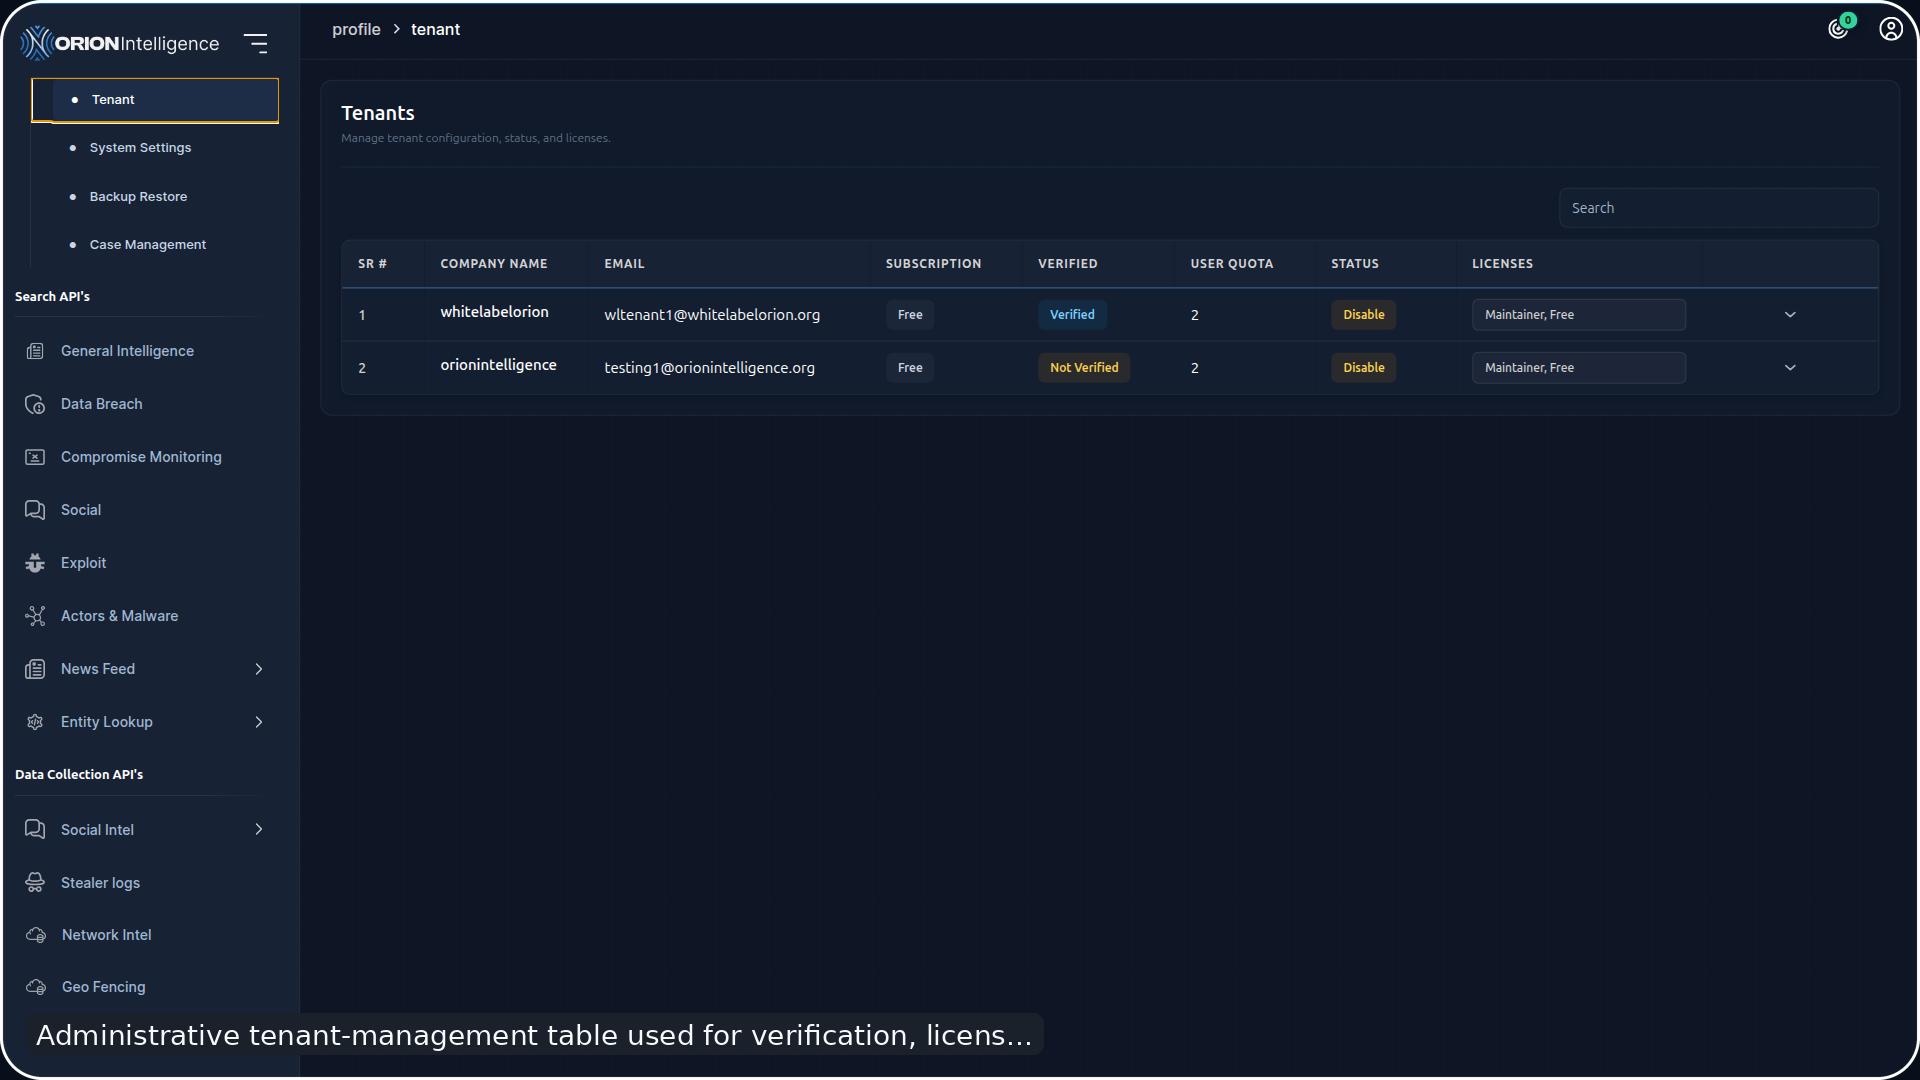Click the Exploit bug icon
1920x1080 pixels.
pyautogui.click(x=35, y=563)
